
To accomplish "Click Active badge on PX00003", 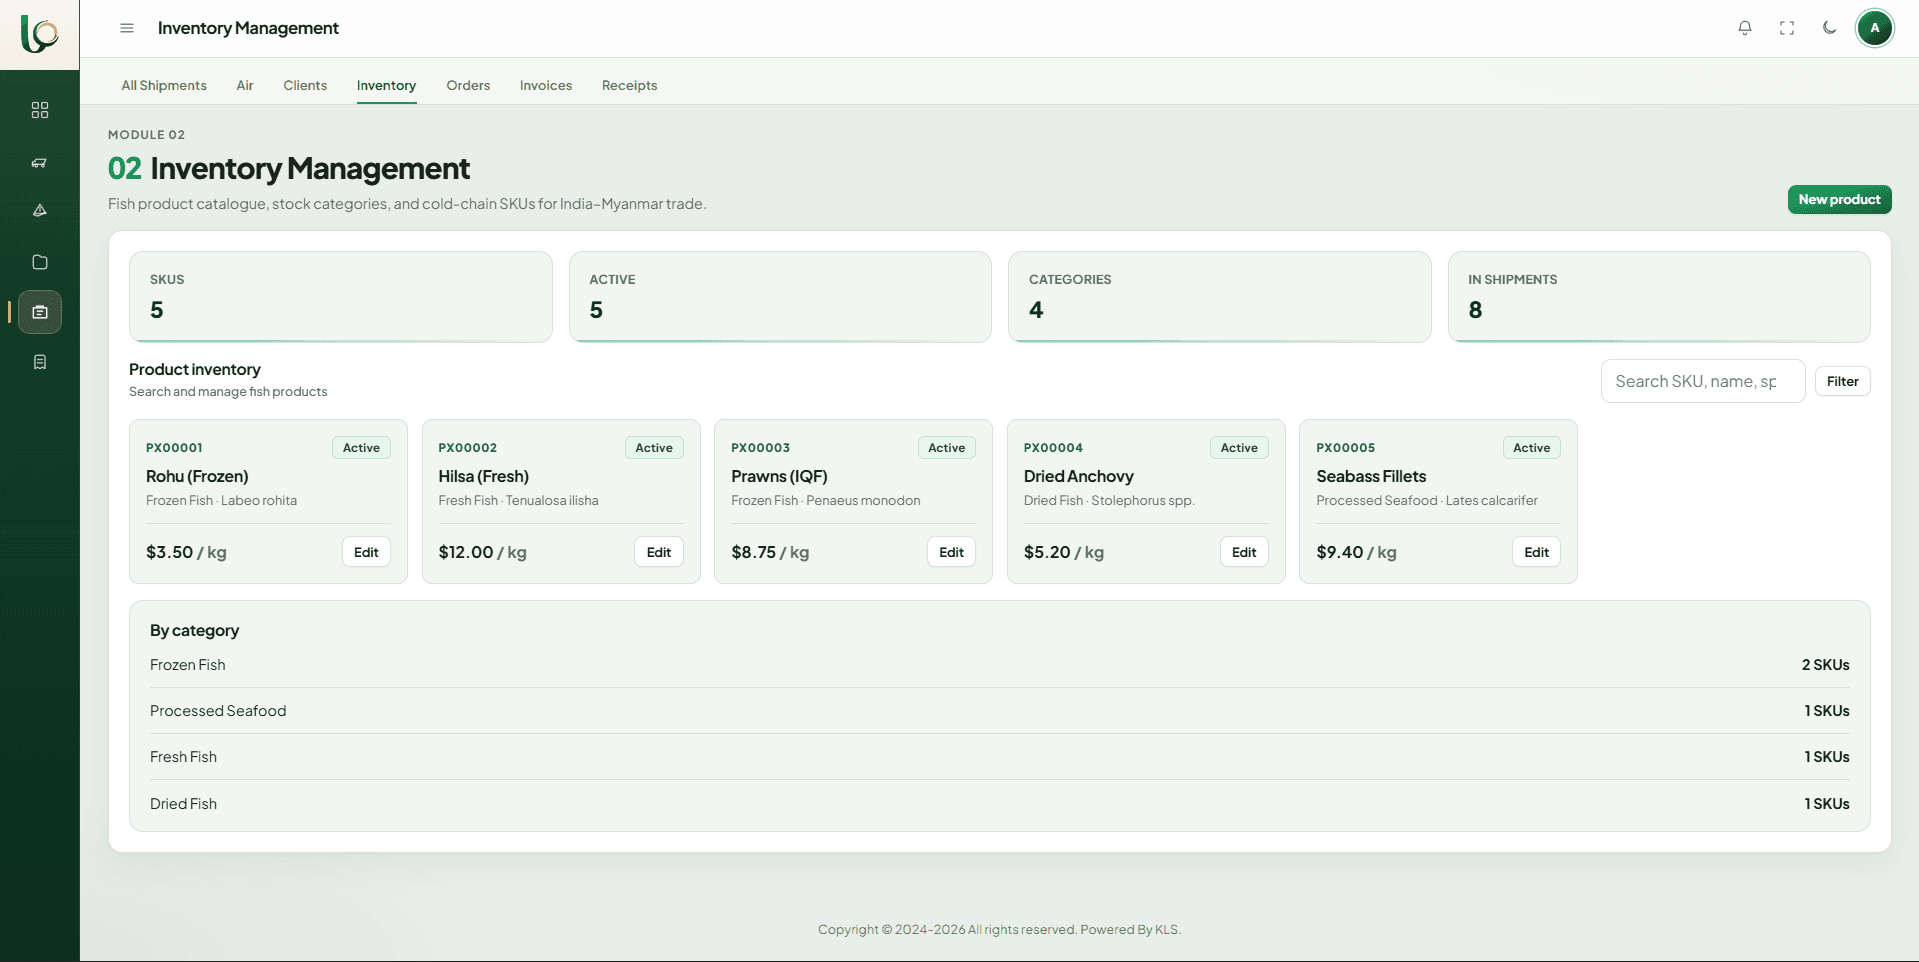I will click(x=946, y=448).
